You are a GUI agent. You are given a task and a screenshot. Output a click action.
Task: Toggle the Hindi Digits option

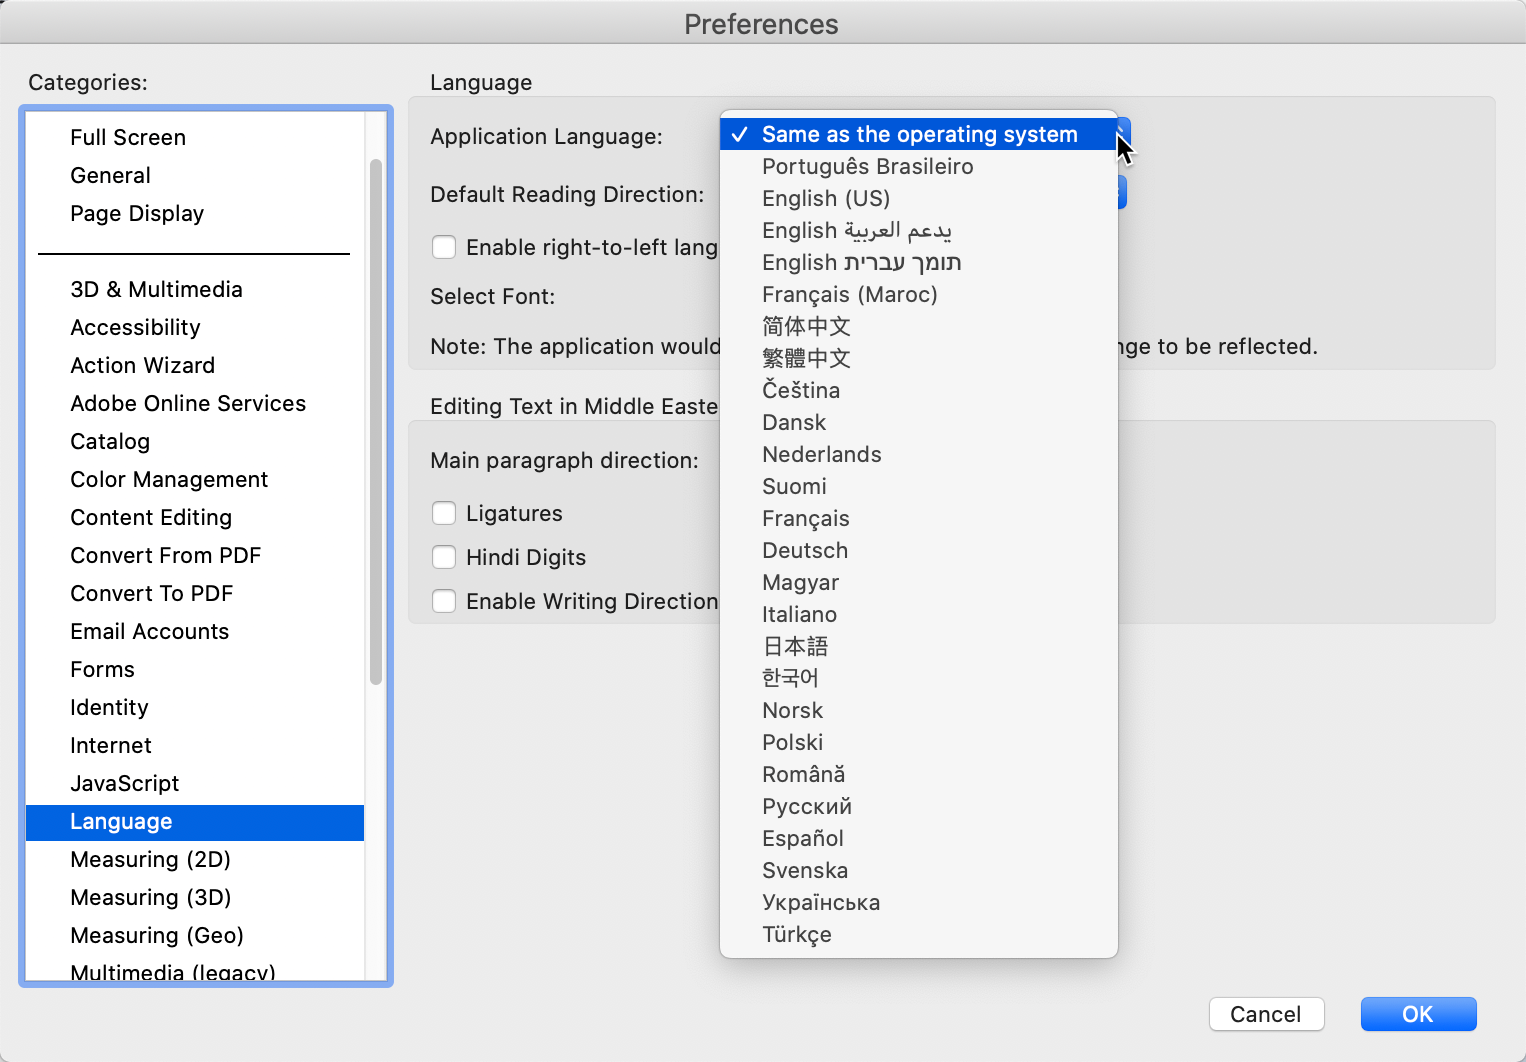click(x=444, y=557)
